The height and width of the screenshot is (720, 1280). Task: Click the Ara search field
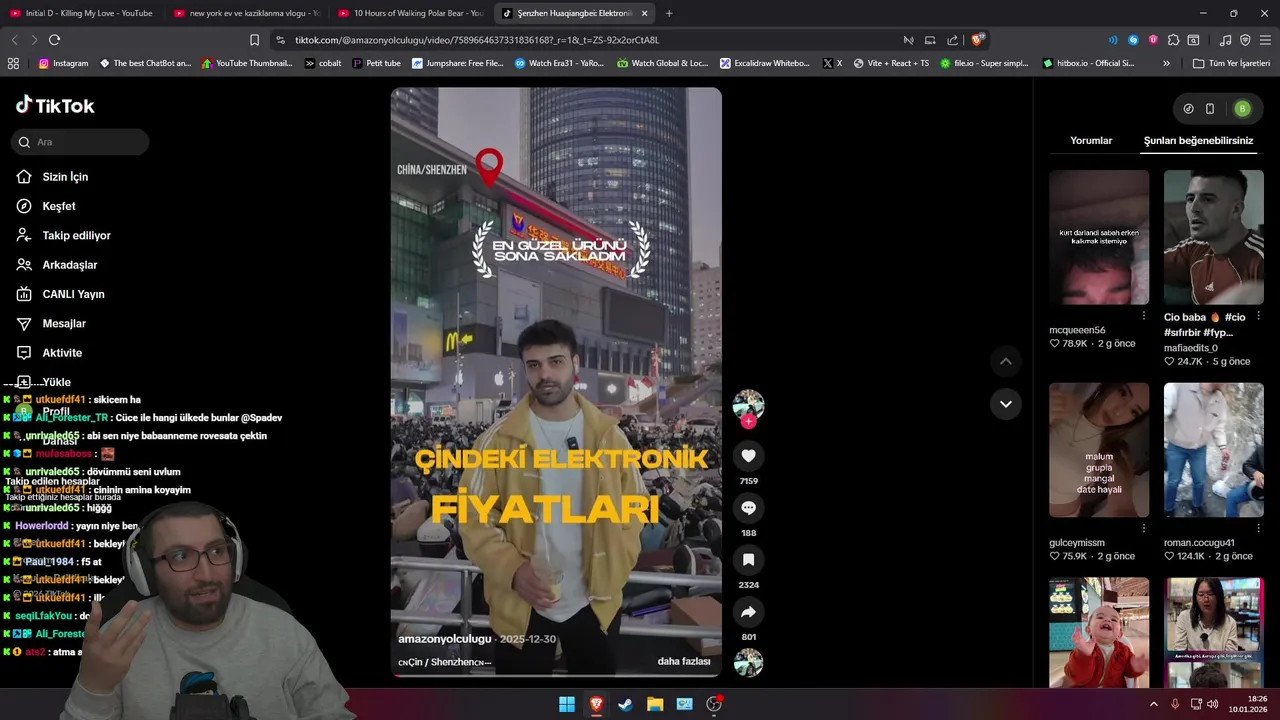point(80,142)
